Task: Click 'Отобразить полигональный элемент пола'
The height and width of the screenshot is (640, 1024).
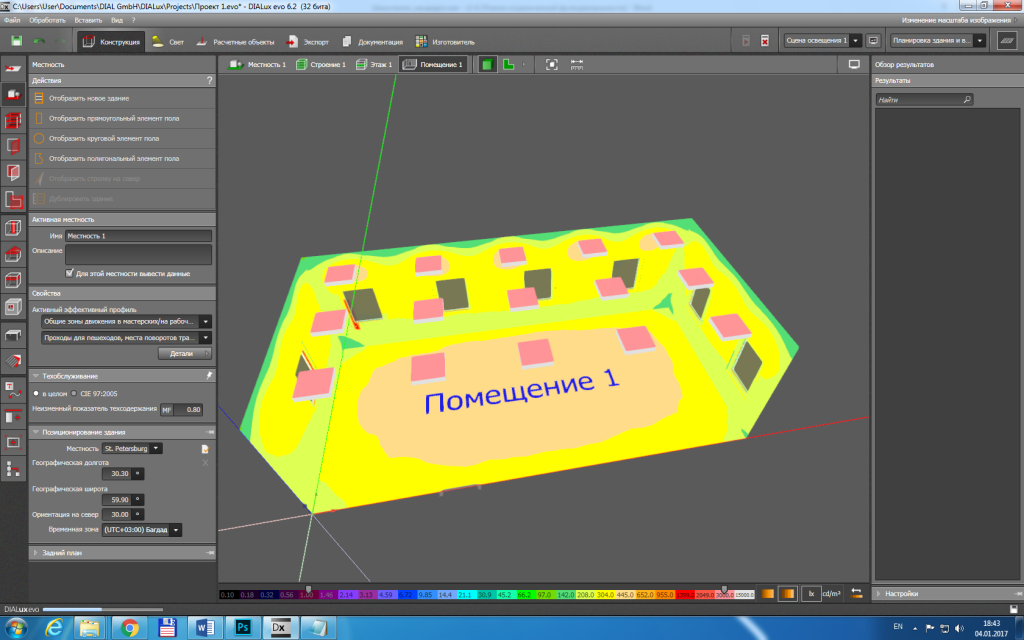Action: [x=122, y=158]
